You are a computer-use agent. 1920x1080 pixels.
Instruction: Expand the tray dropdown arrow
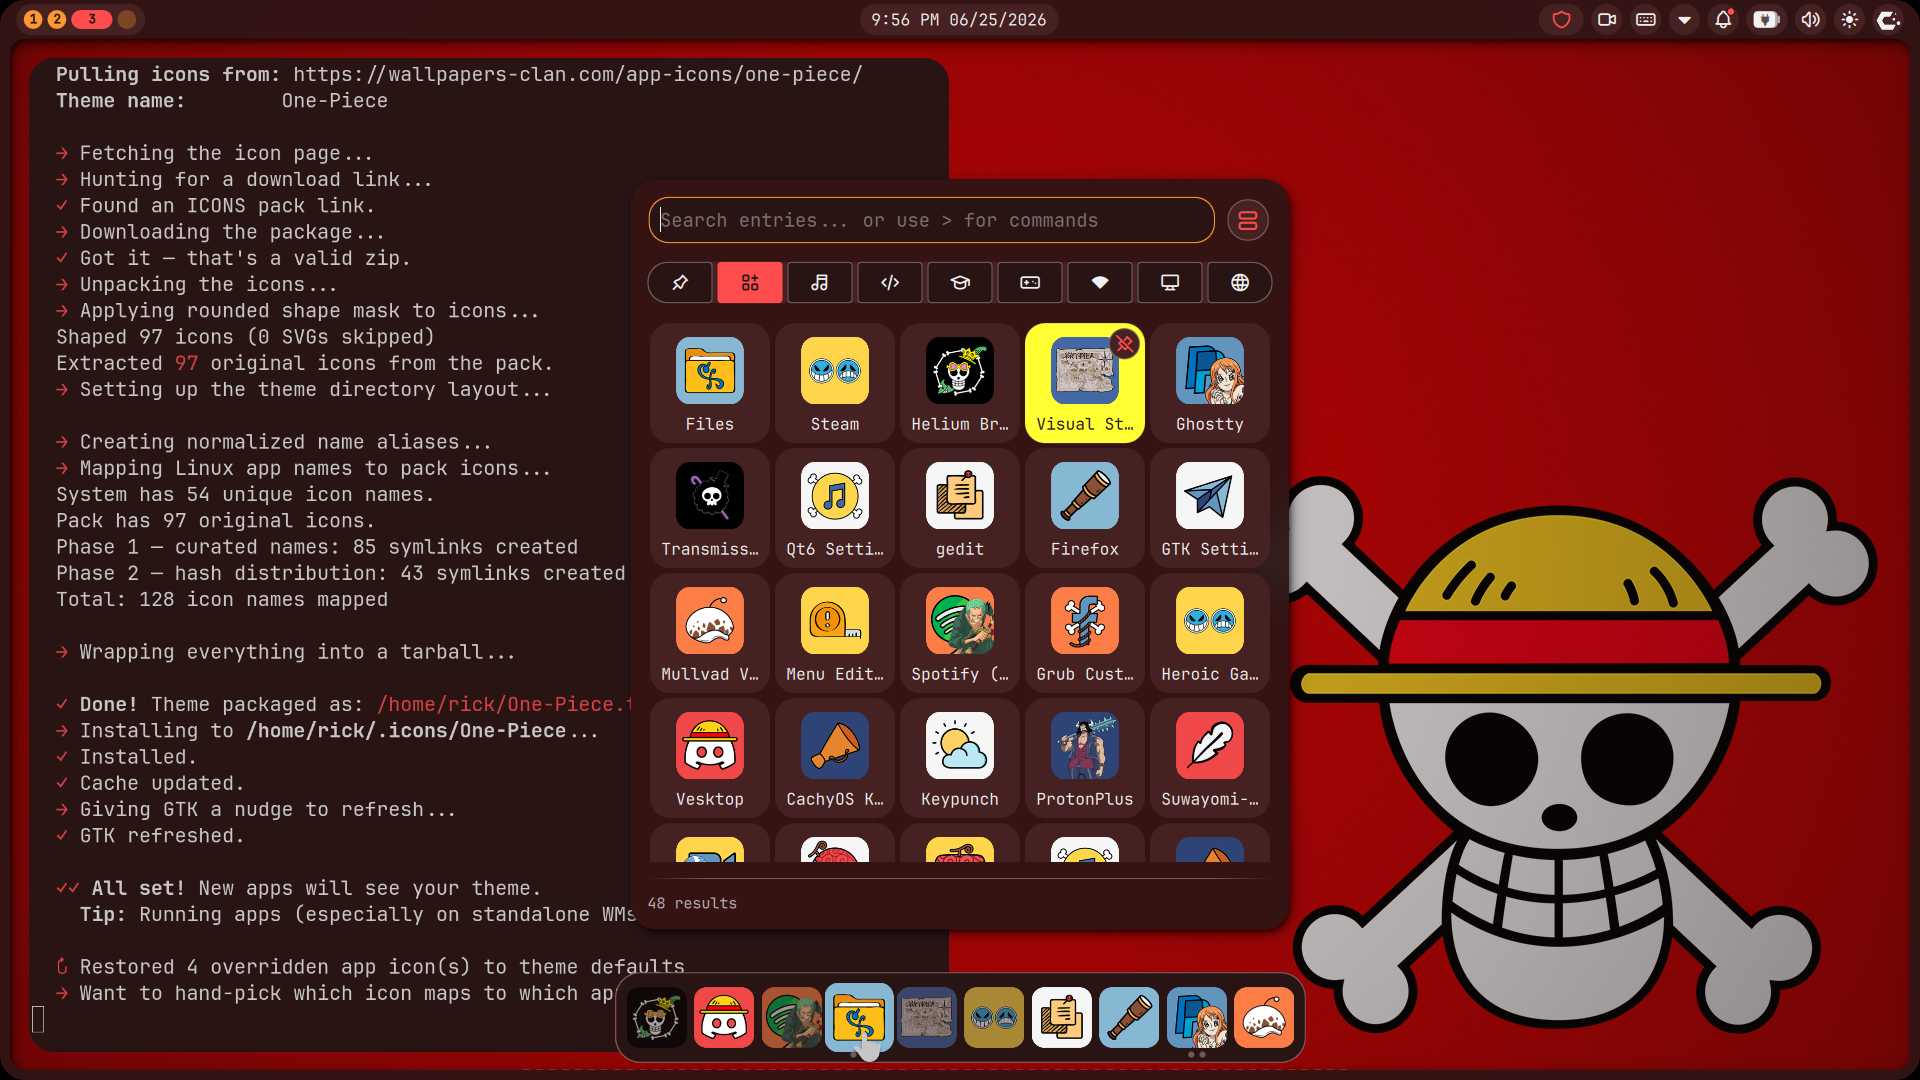click(1685, 20)
